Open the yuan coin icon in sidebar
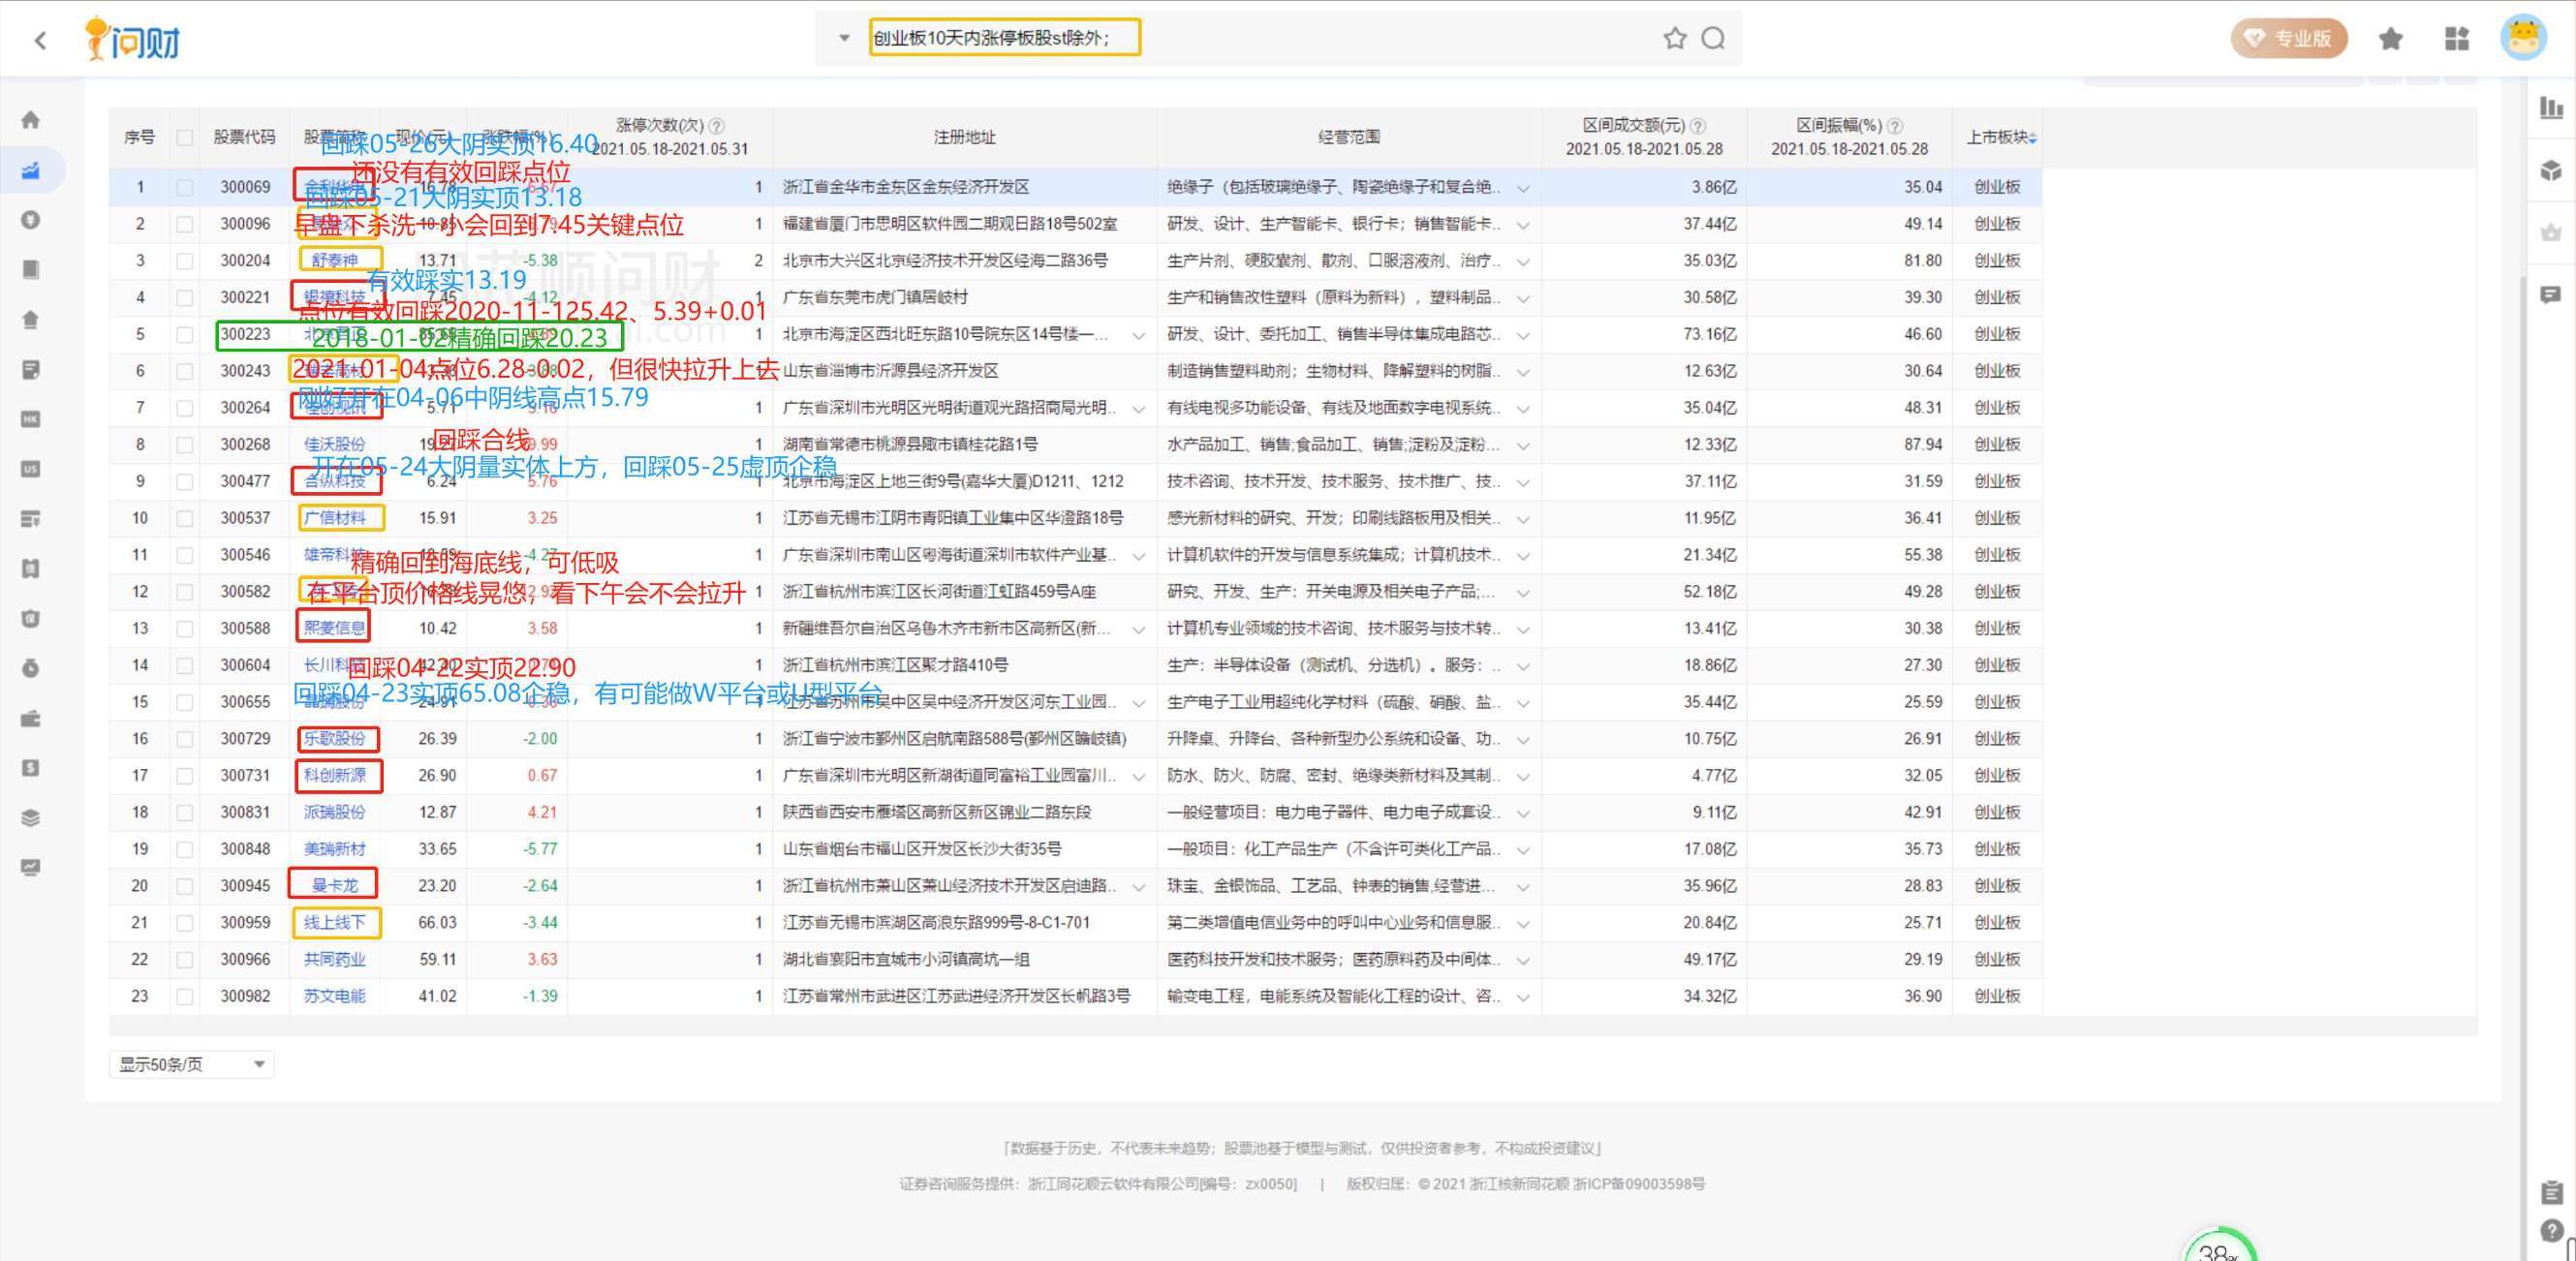 (31, 220)
